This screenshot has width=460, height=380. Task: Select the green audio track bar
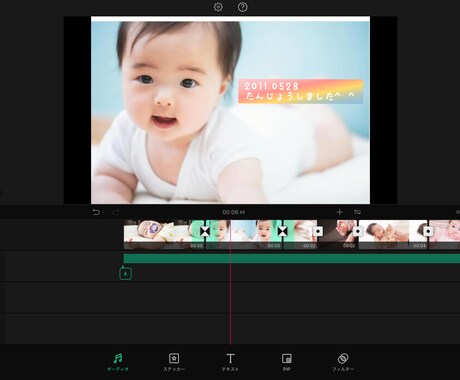pyautogui.click(x=292, y=259)
